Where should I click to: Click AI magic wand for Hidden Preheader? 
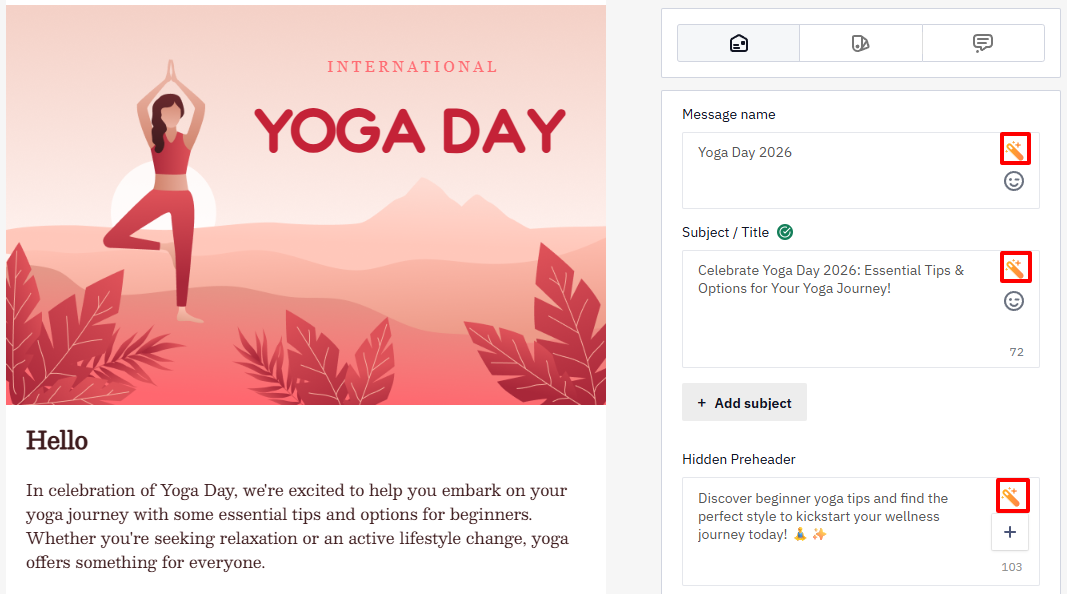point(1012,496)
